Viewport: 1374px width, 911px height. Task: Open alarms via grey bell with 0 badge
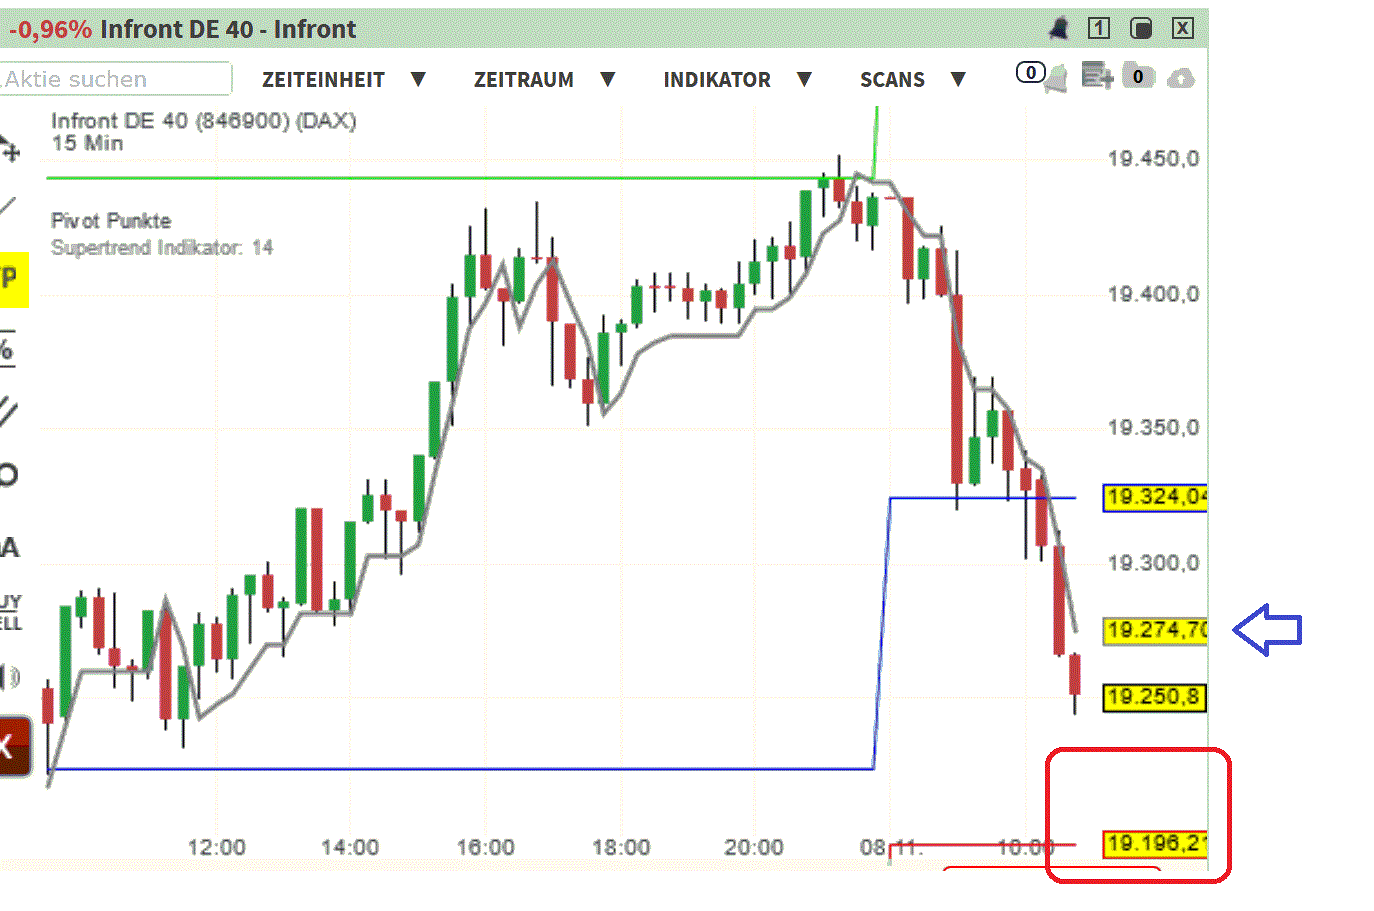[x=1054, y=78]
